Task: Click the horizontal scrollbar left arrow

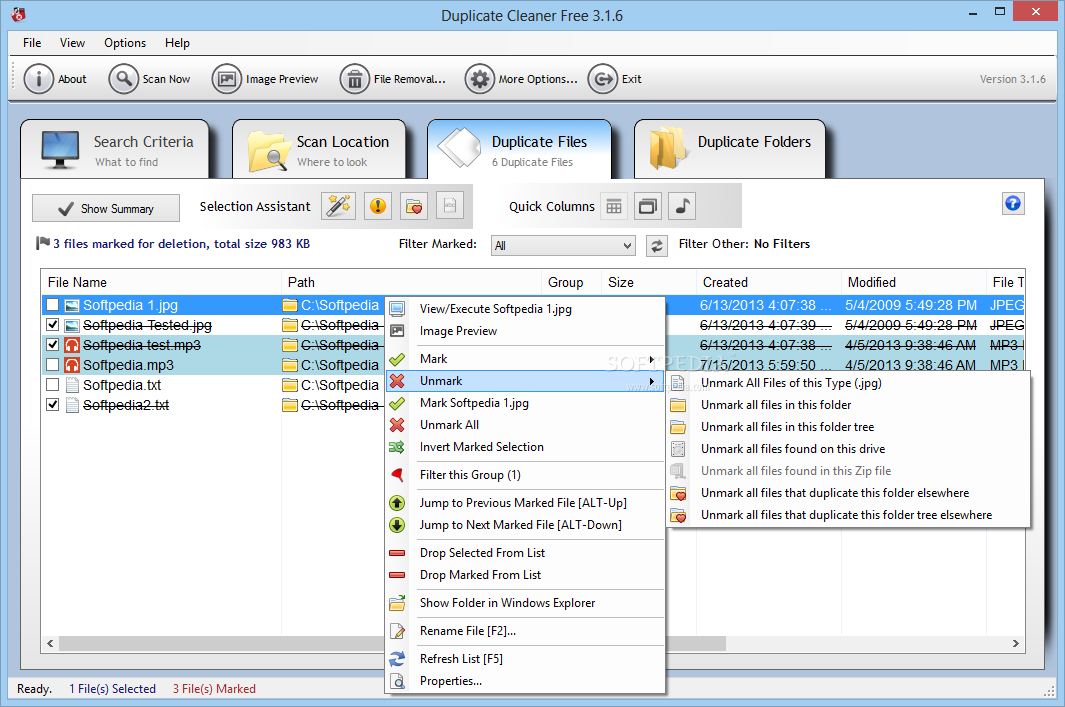Action: click(50, 643)
